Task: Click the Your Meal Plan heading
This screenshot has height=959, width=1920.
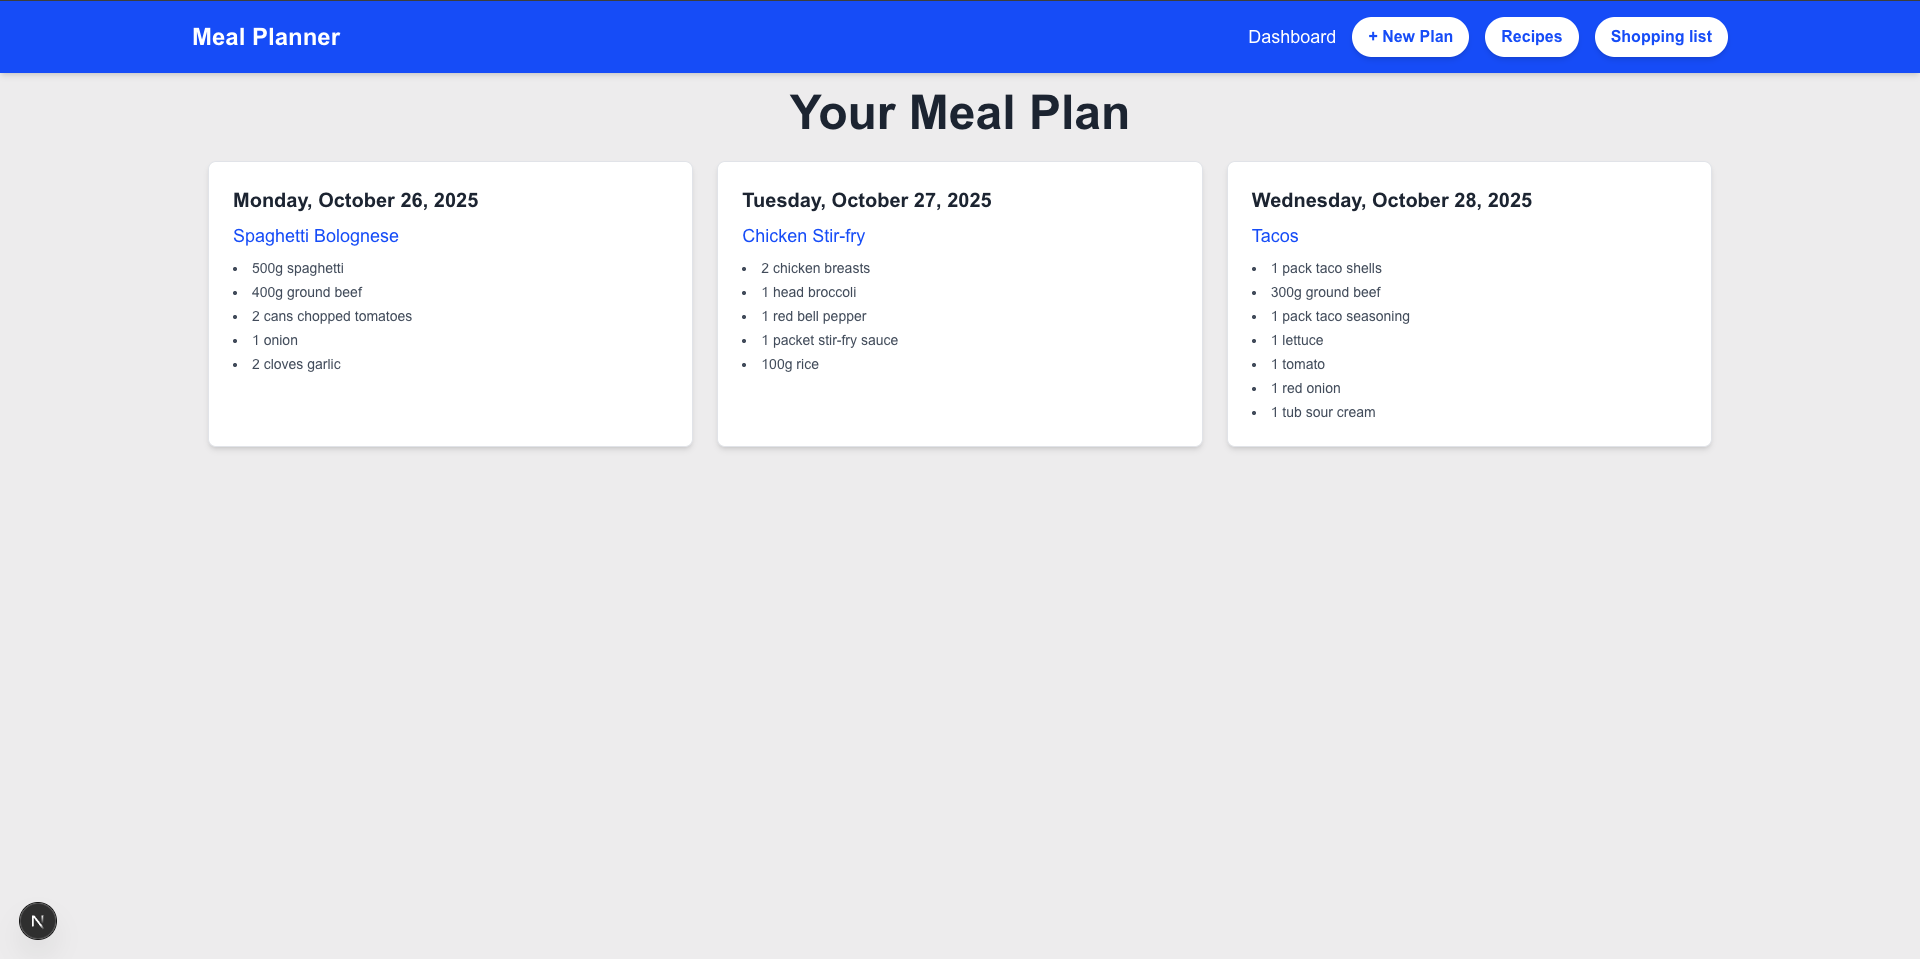Action: pos(959,112)
